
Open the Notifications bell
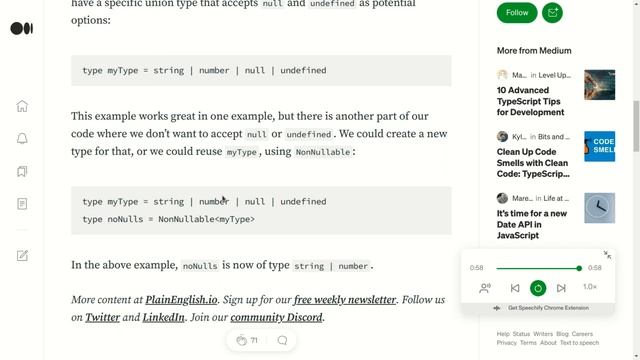(22, 138)
